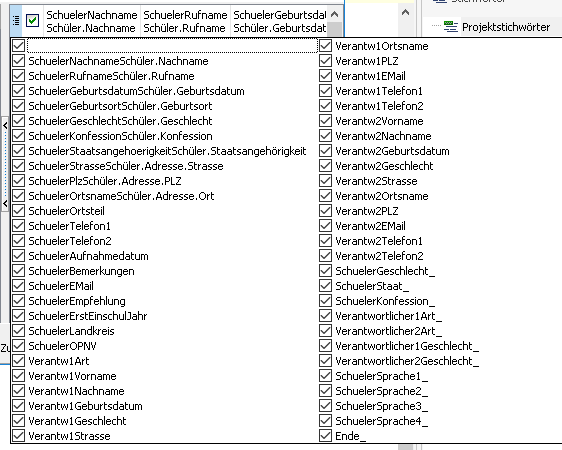The height and width of the screenshot is (450, 562).
Task: Click the lower left splitter arrow
Action: 5,204
